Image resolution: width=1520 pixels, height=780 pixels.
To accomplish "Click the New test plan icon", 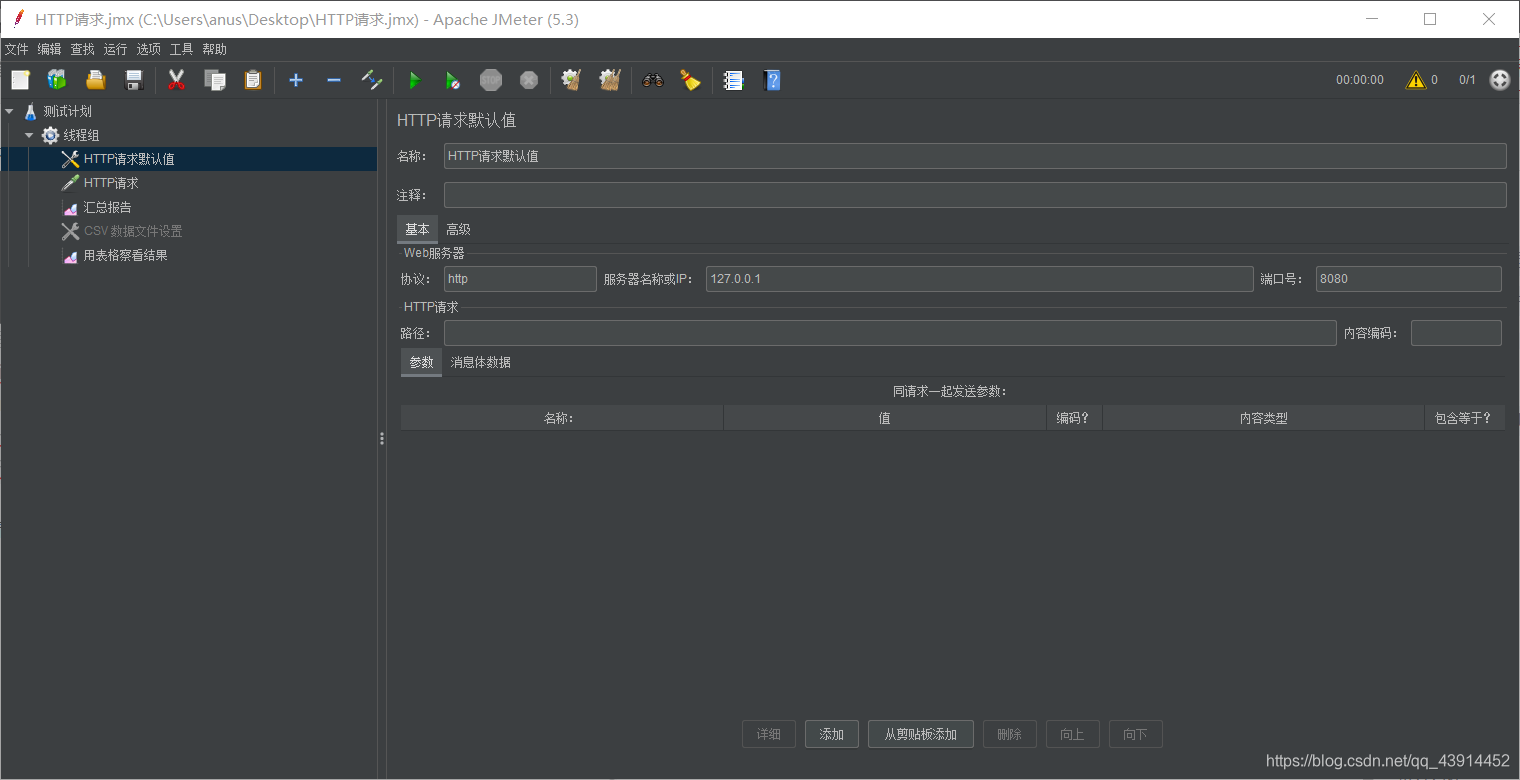I will tap(20, 80).
